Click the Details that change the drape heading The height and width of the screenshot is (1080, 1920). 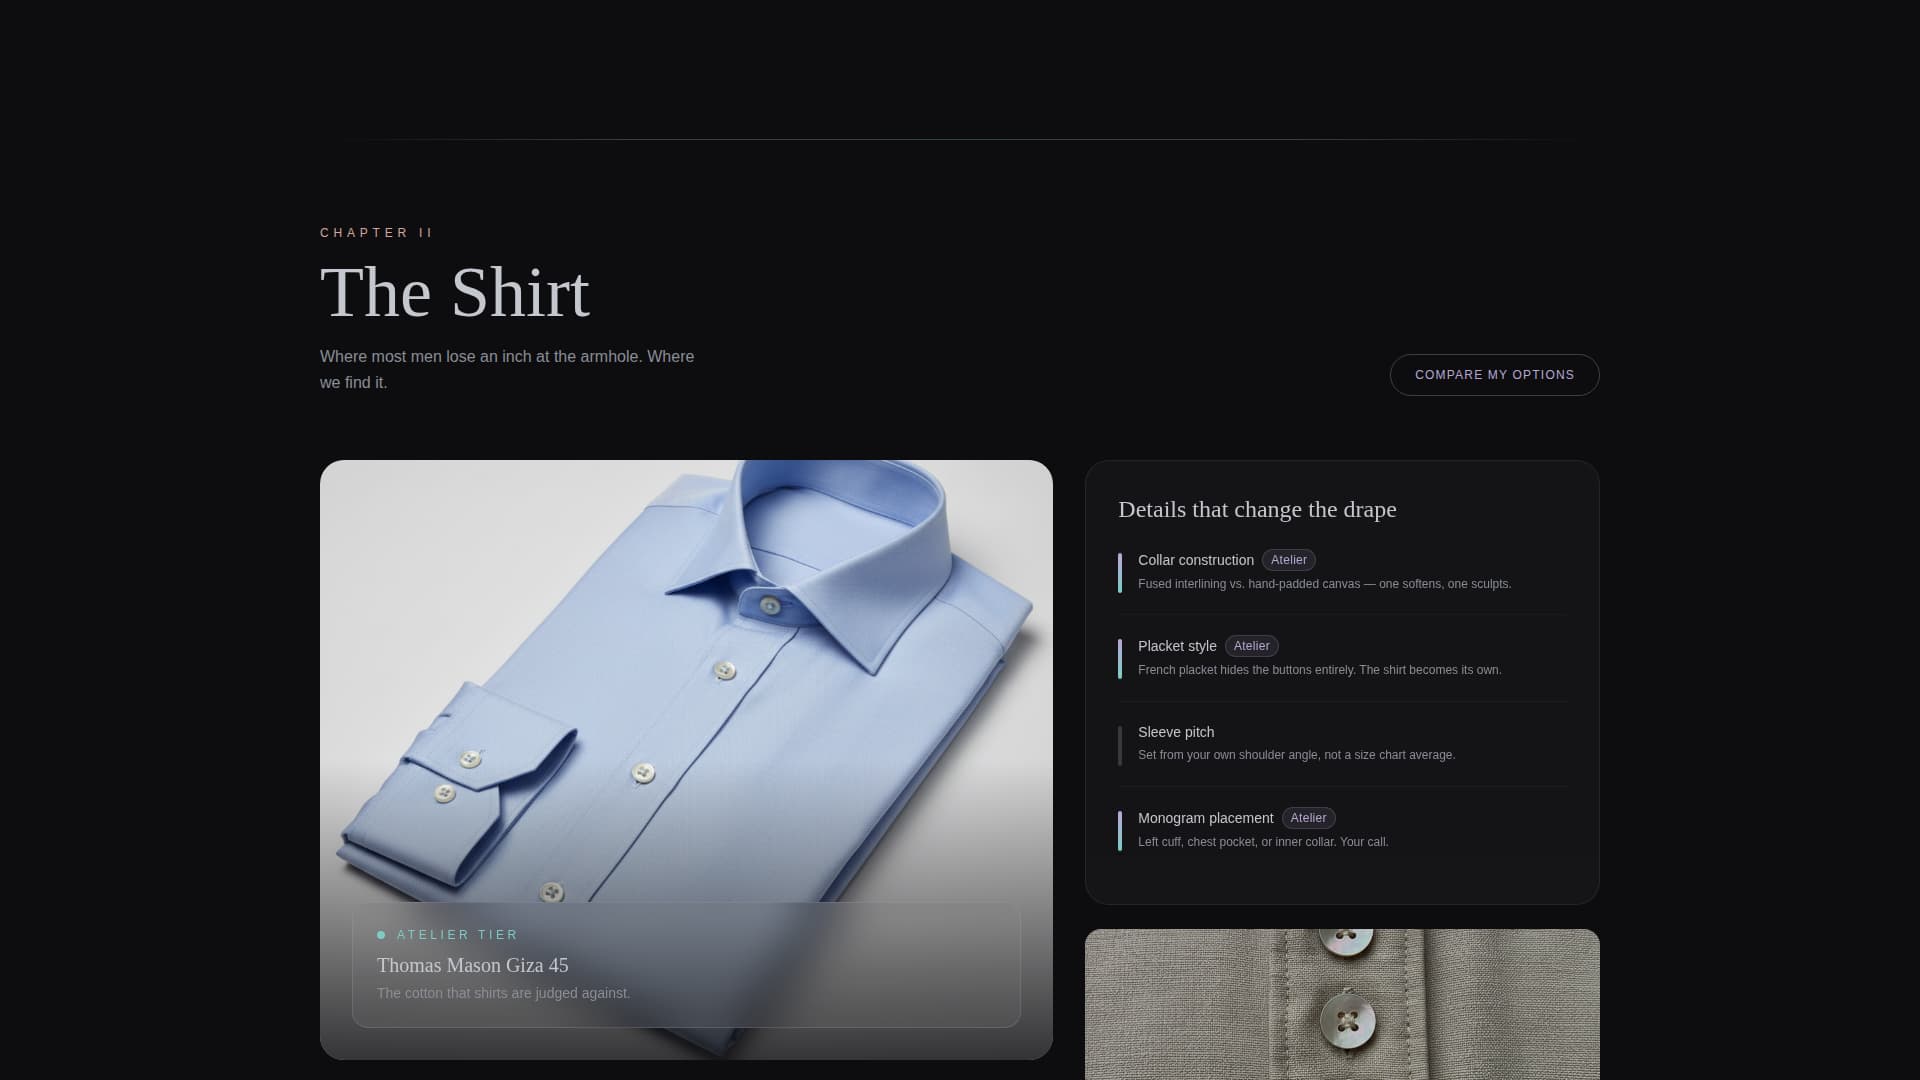(1257, 509)
